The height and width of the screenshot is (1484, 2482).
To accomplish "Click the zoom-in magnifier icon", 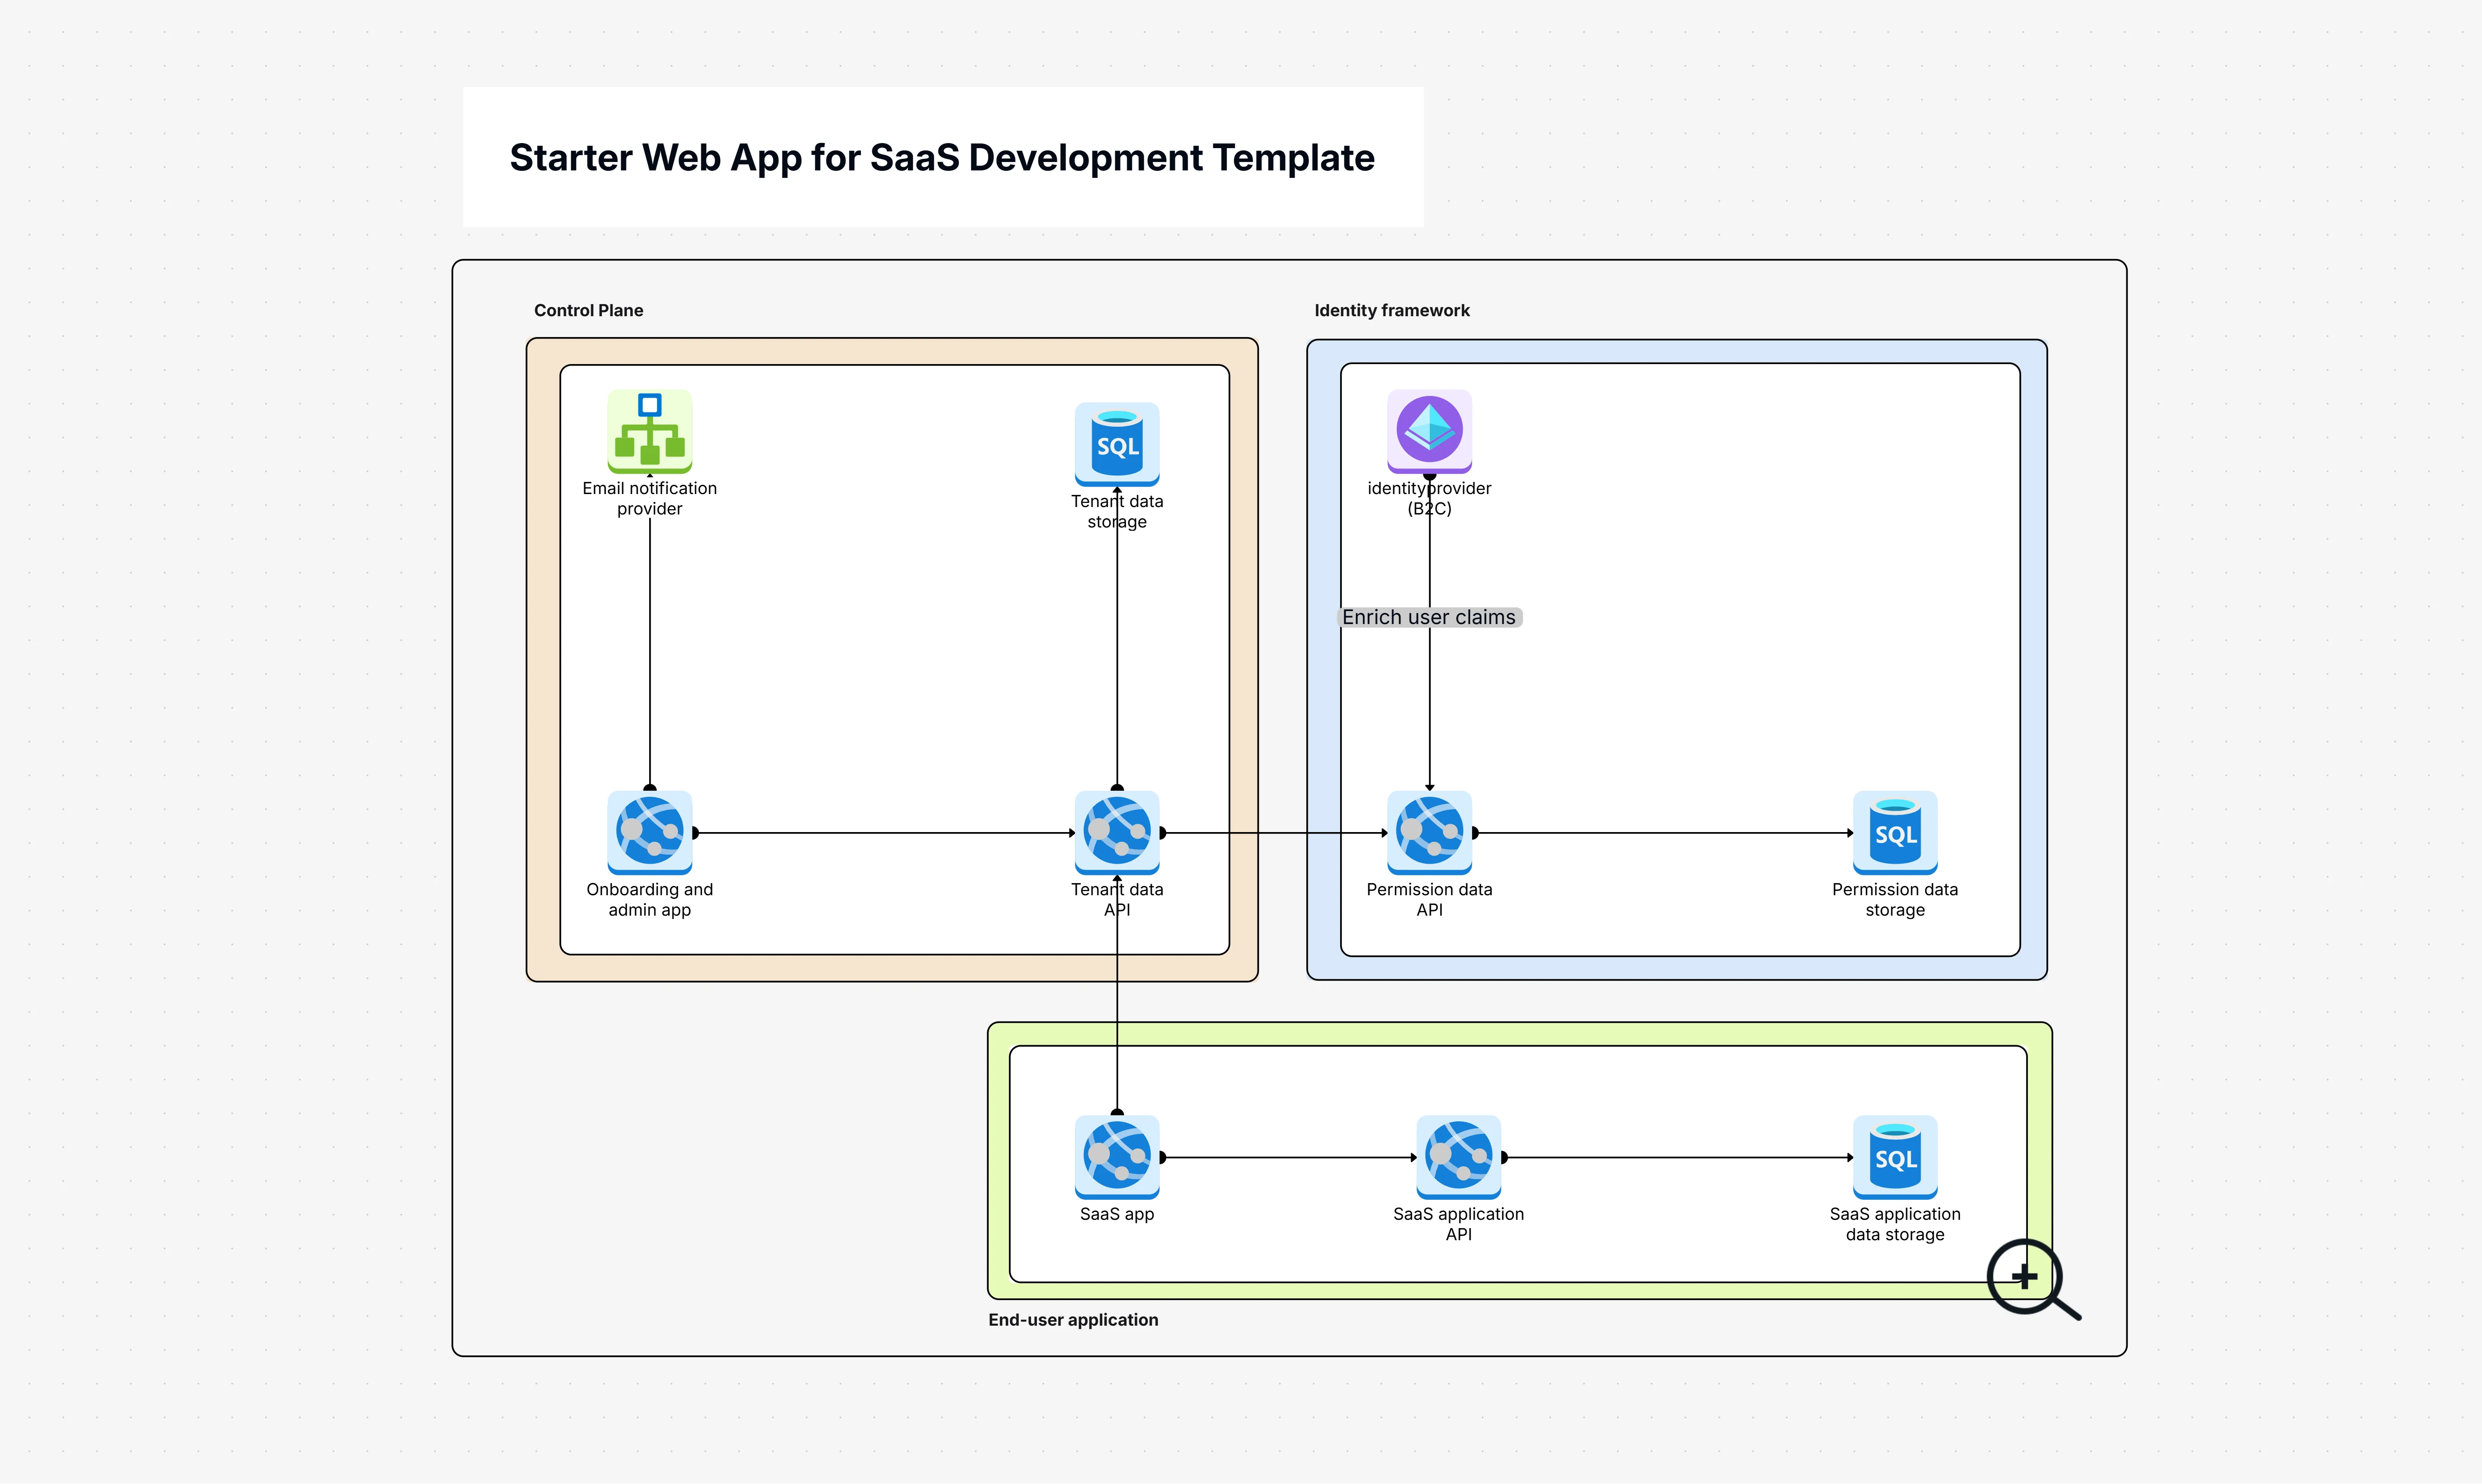I will 2033,1280.
